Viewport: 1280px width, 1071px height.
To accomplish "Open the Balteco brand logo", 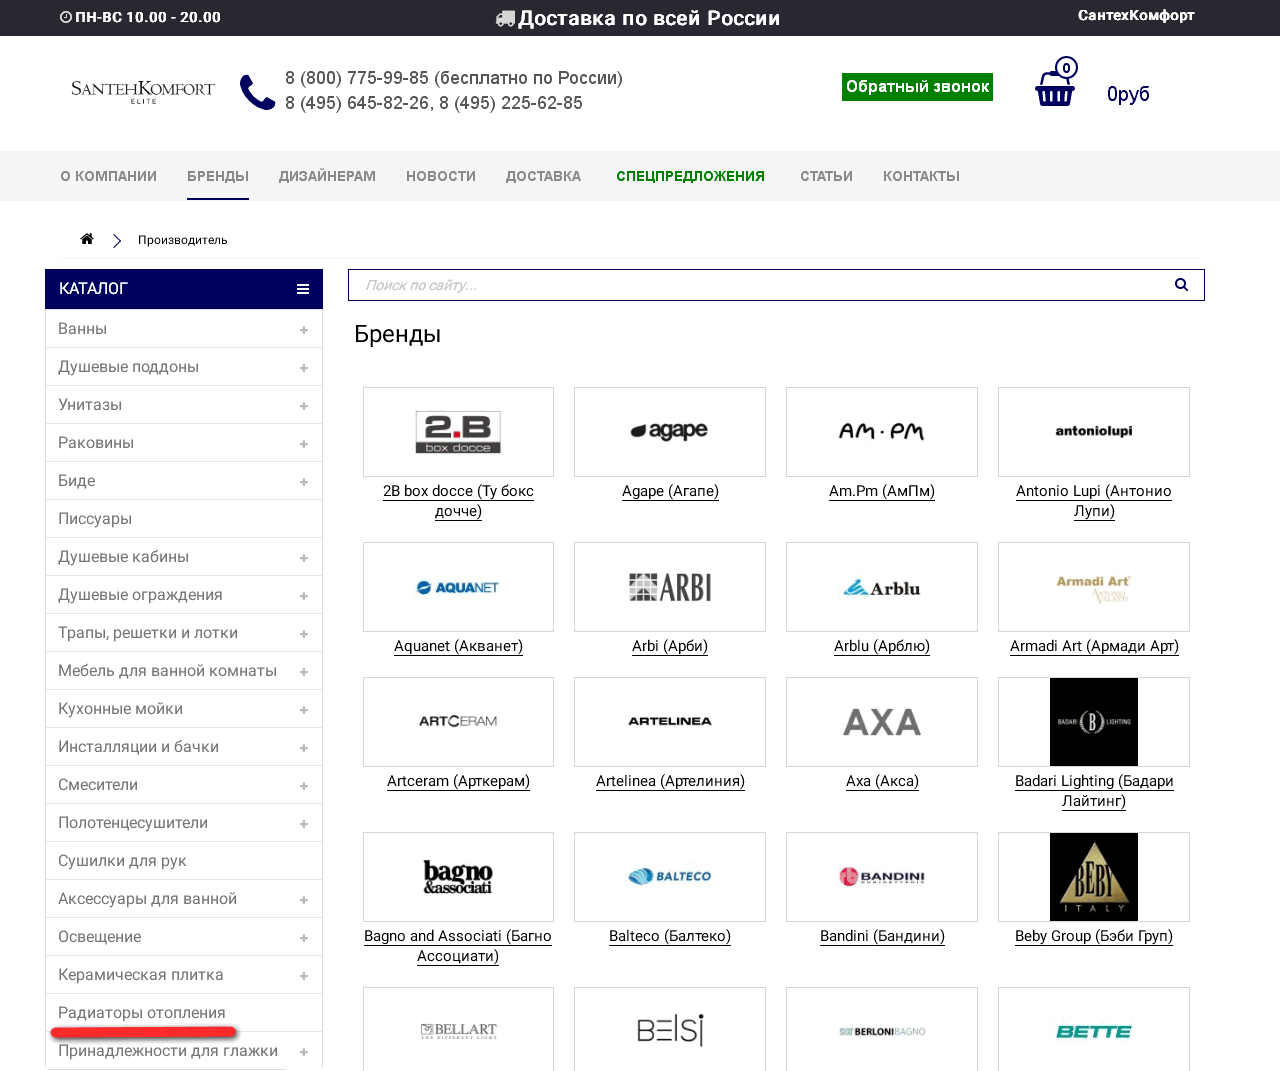I will [x=670, y=877].
